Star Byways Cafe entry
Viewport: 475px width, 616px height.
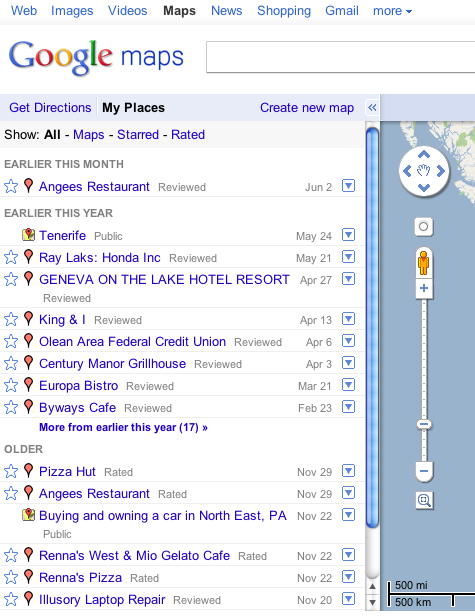click(x=11, y=407)
